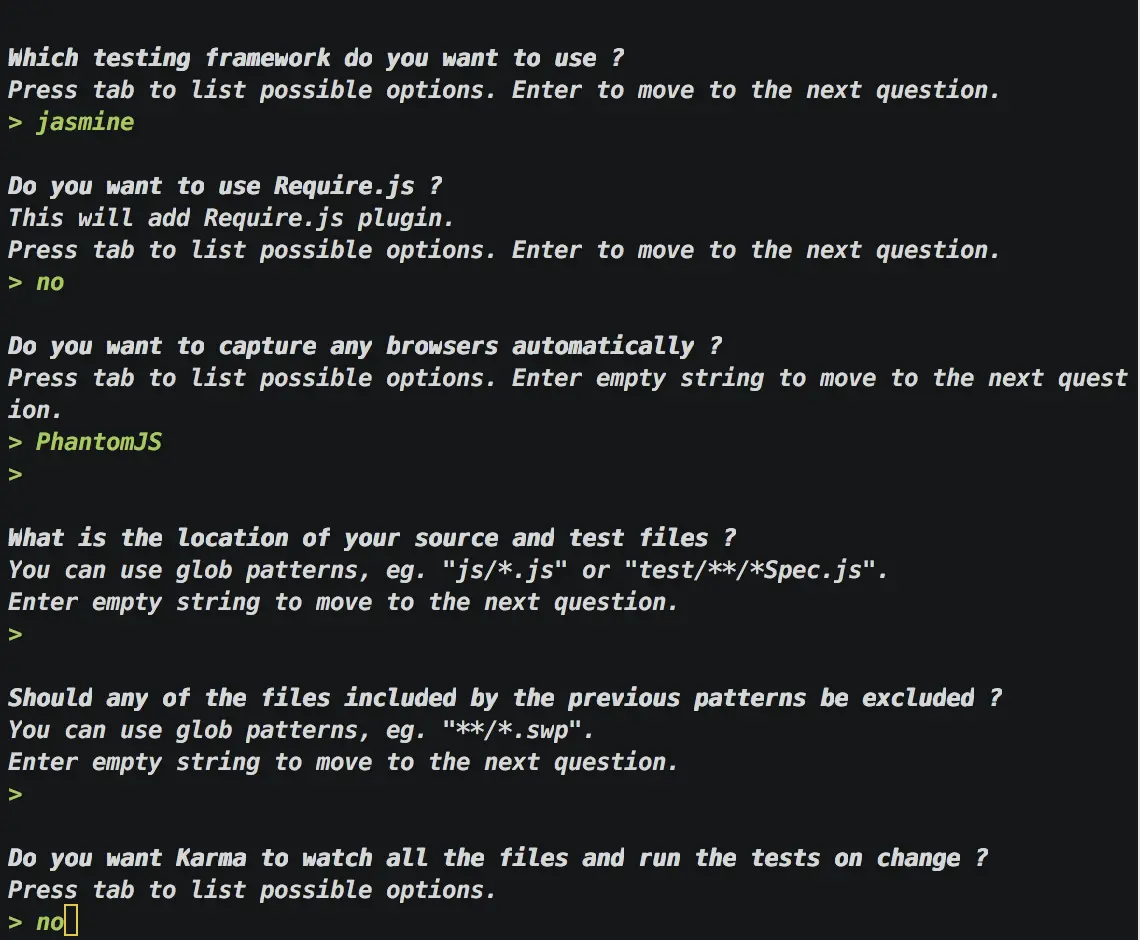The image size is (1140, 940).
Task: Click the empty prompt under excluded files question
Action: pos(15,795)
